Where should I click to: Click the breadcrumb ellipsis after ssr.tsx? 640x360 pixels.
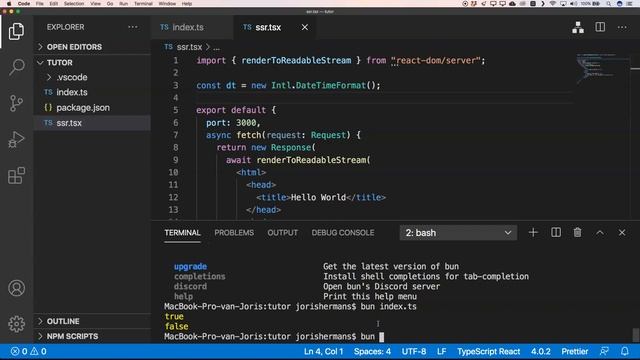217,47
